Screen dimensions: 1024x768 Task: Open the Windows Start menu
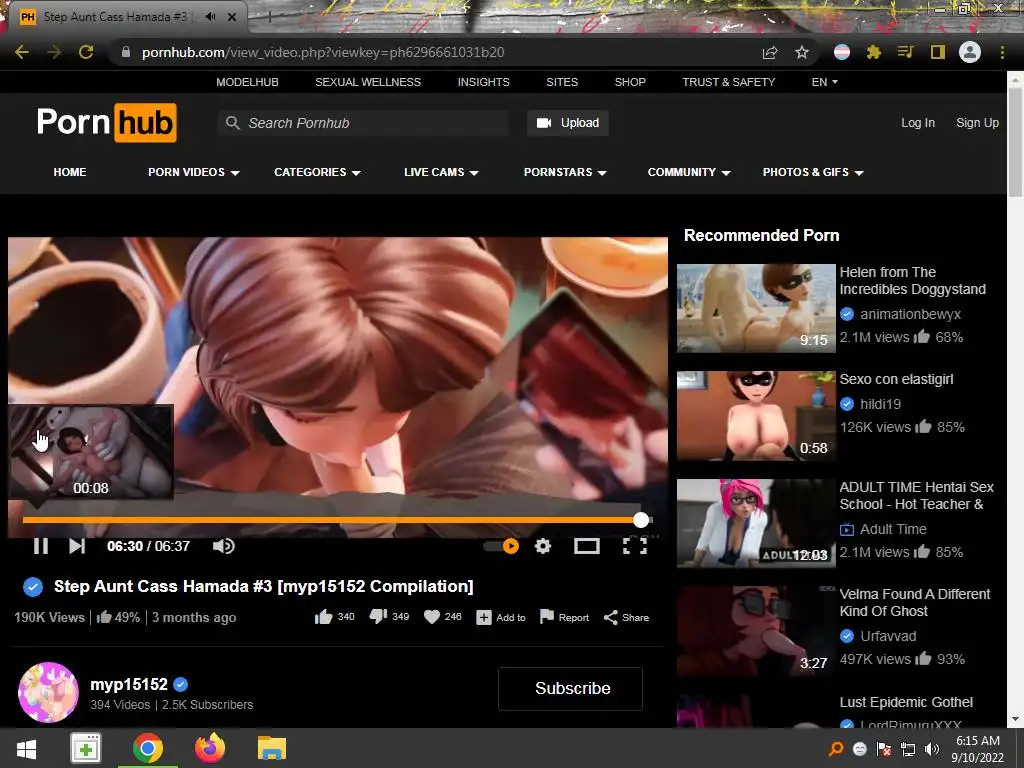tap(26, 748)
